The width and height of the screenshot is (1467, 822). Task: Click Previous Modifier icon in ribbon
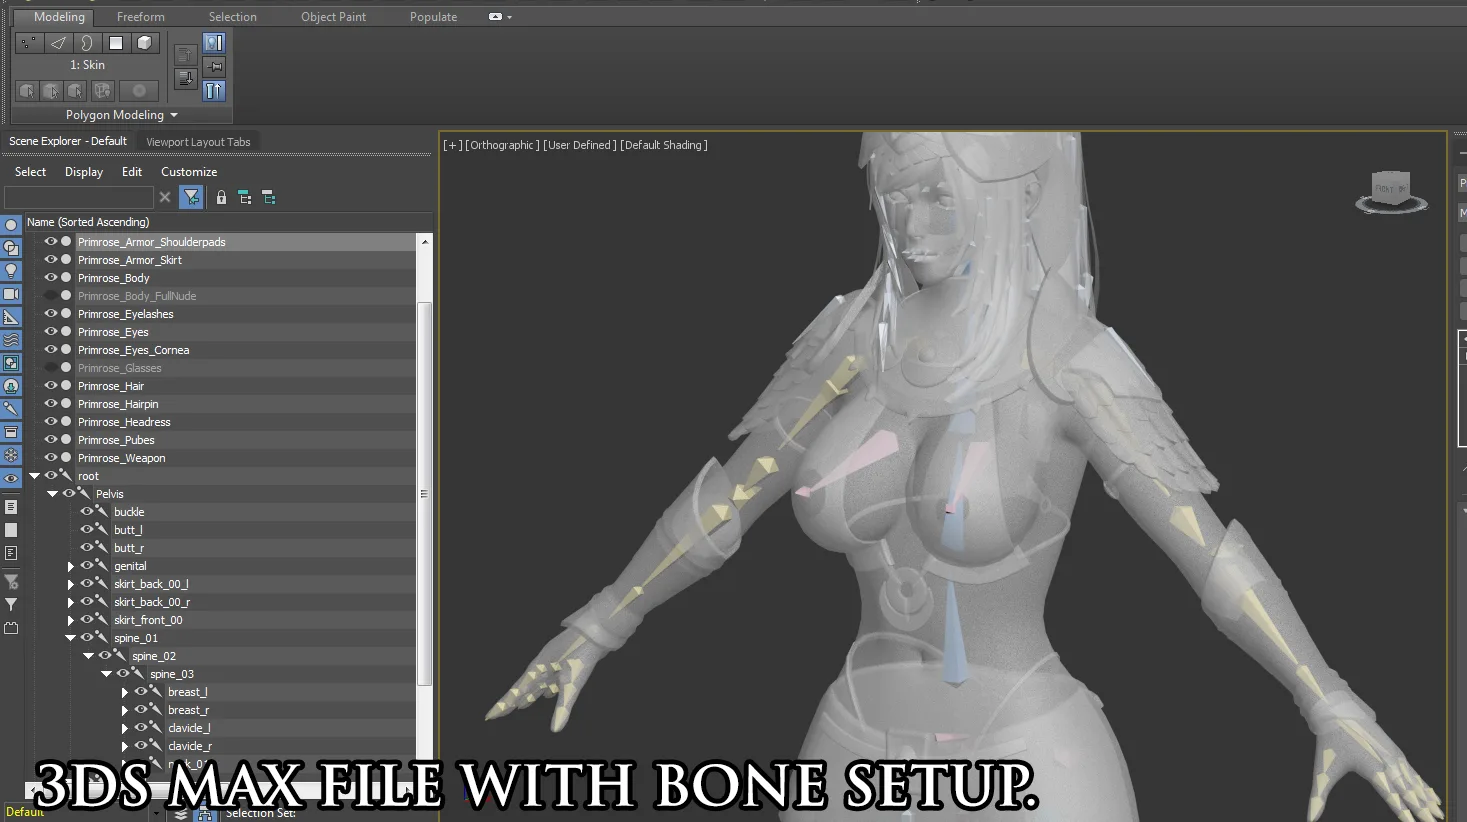pyautogui.click(x=185, y=54)
